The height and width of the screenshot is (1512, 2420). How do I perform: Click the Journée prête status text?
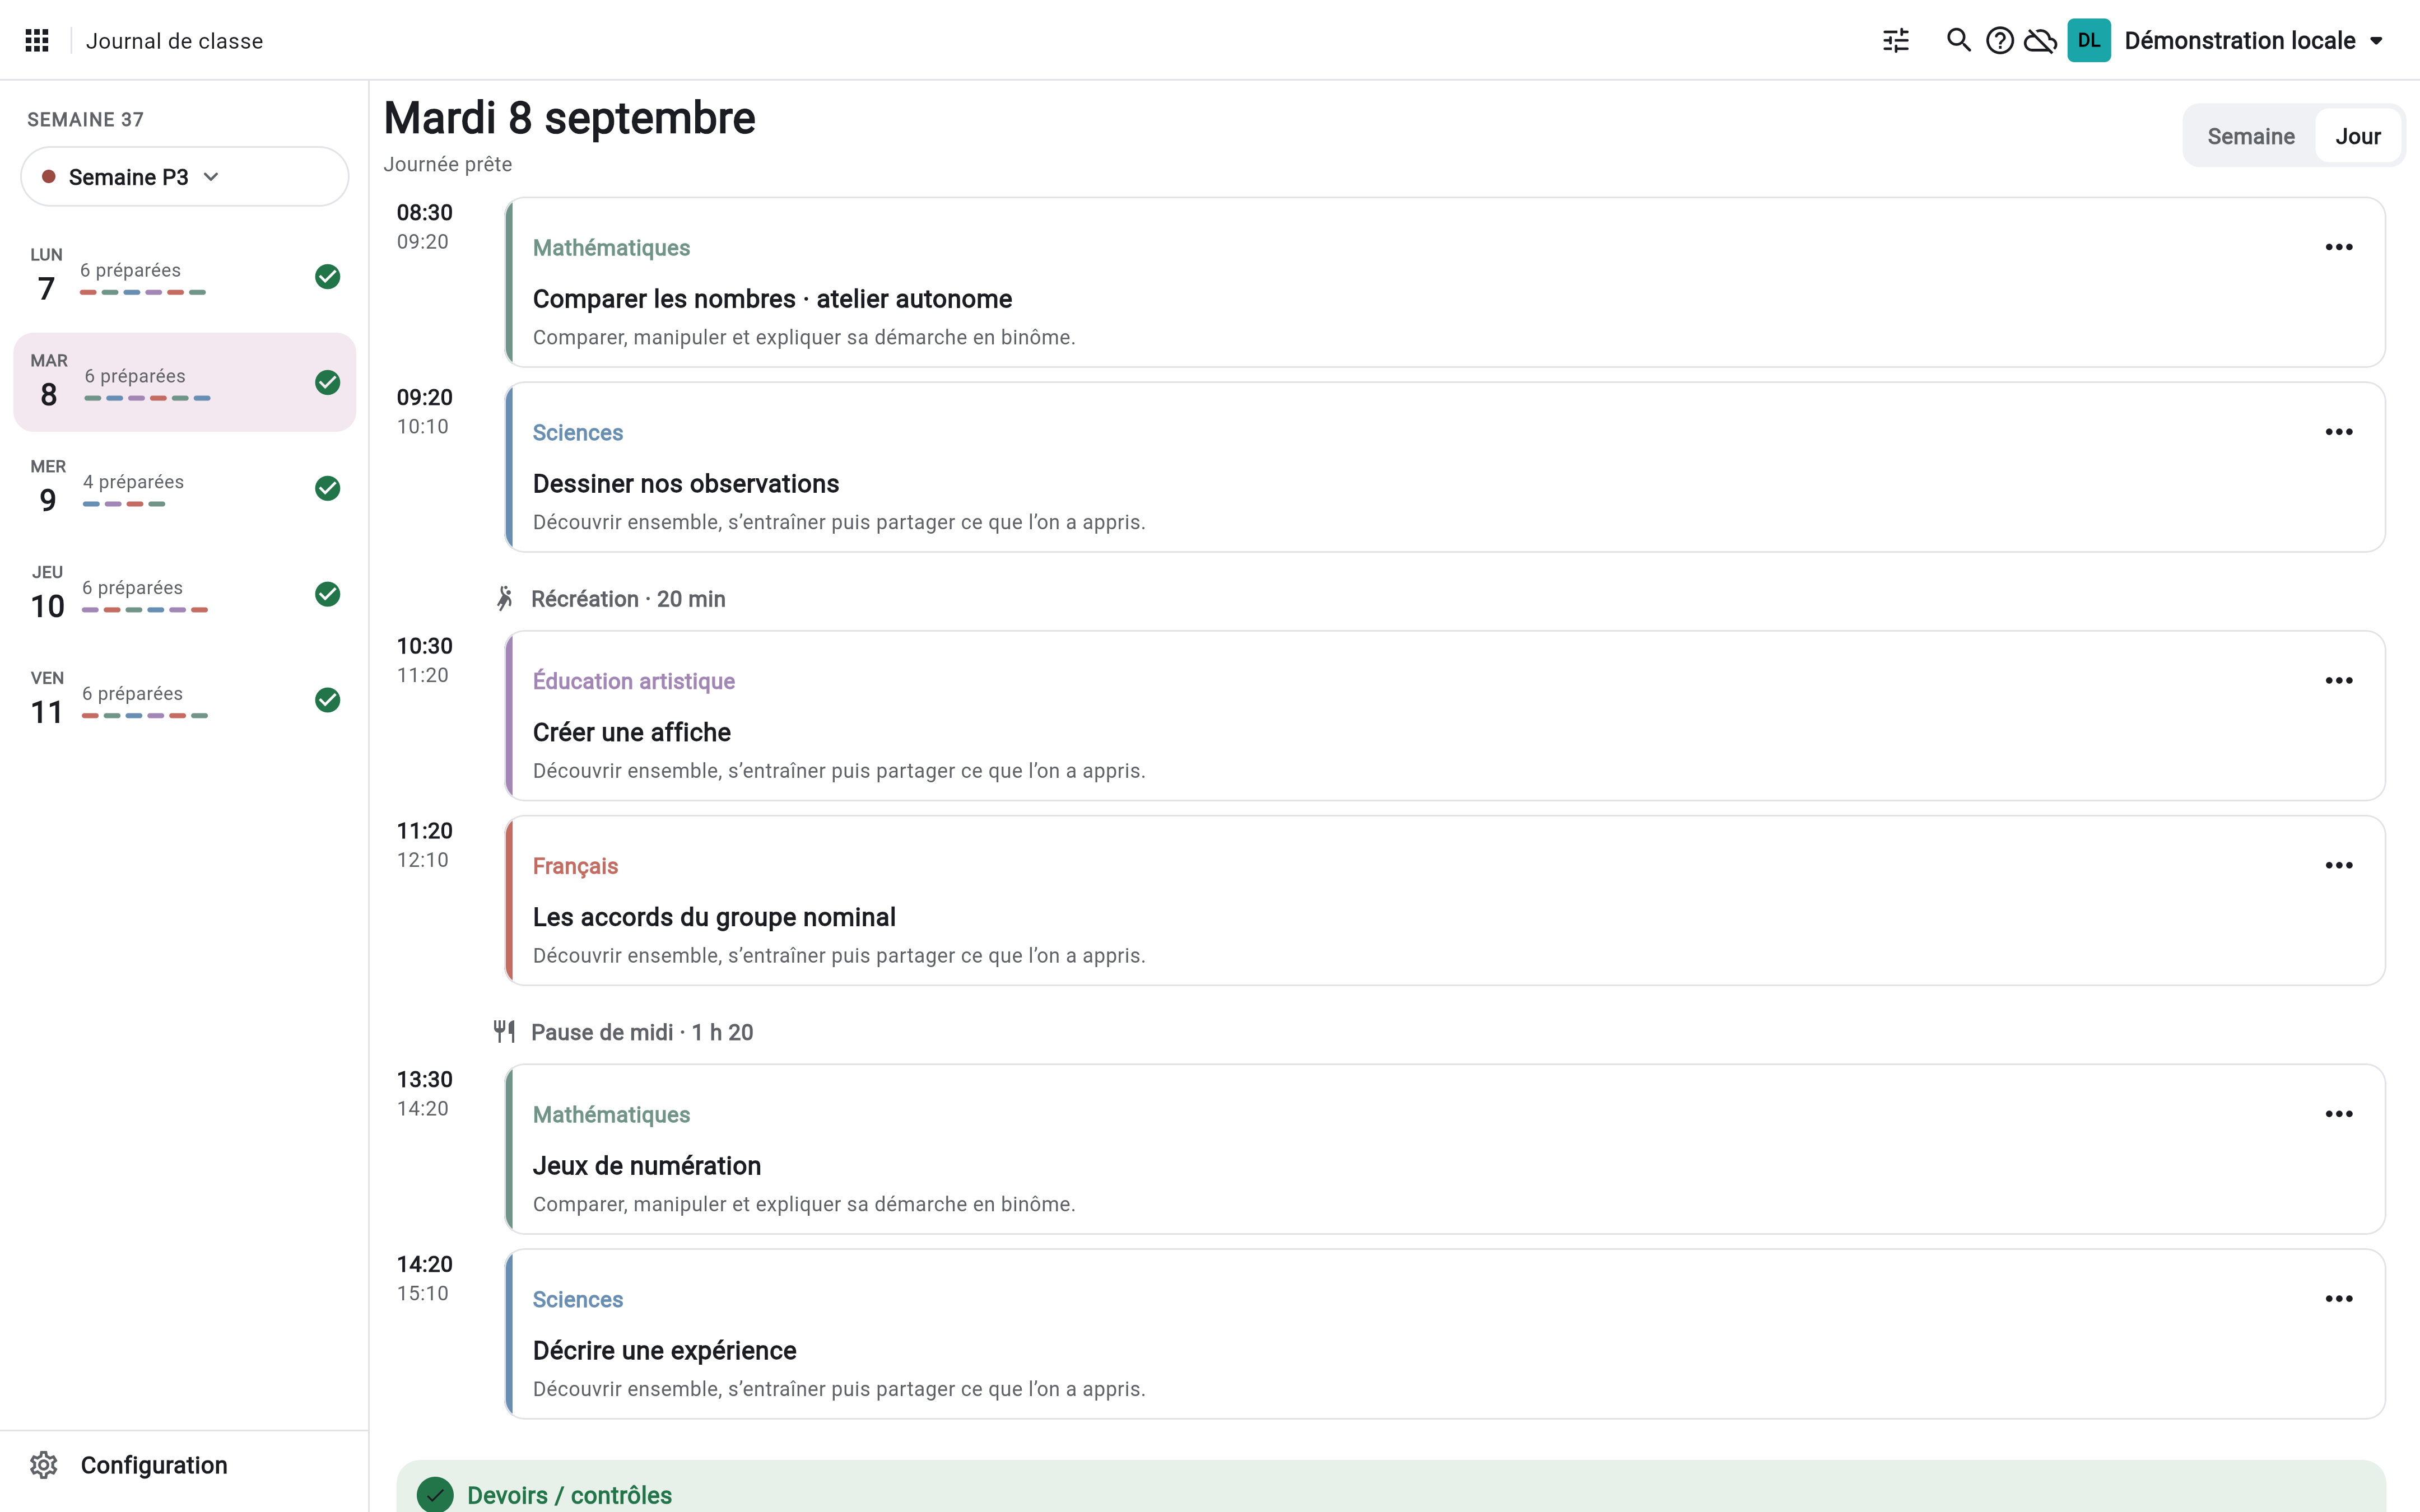447,164
